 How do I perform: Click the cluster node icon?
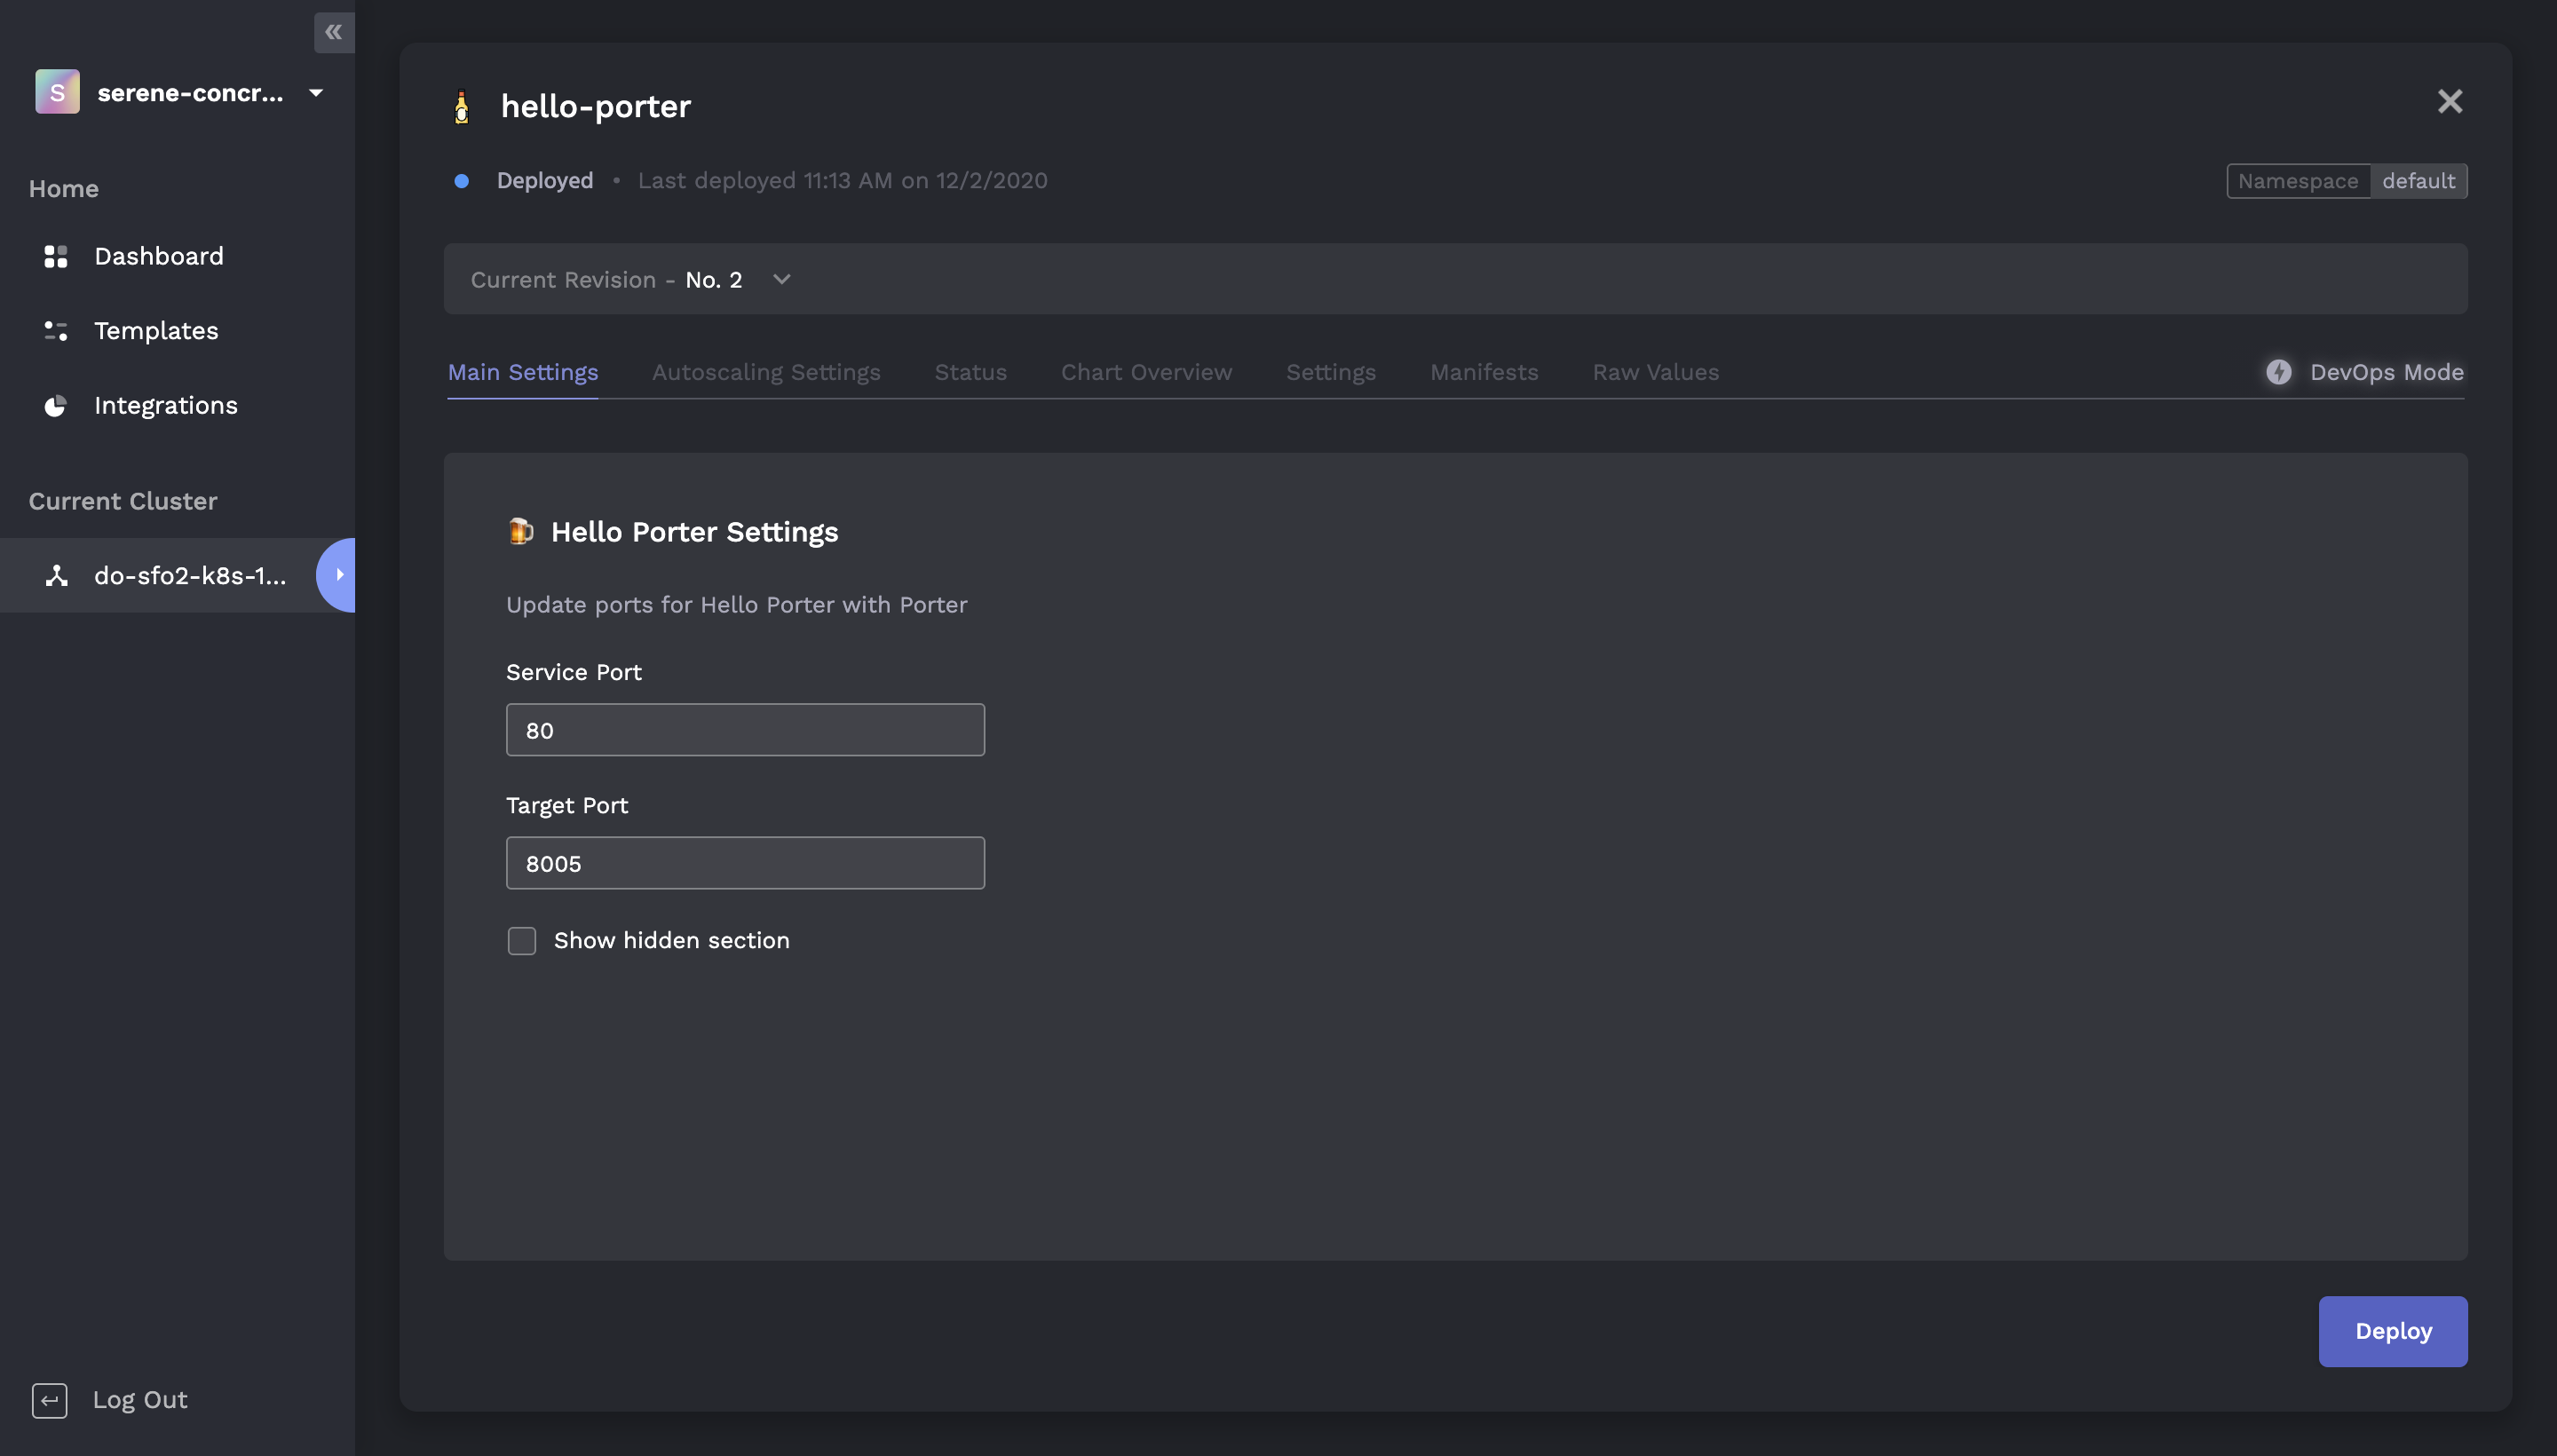[56, 576]
